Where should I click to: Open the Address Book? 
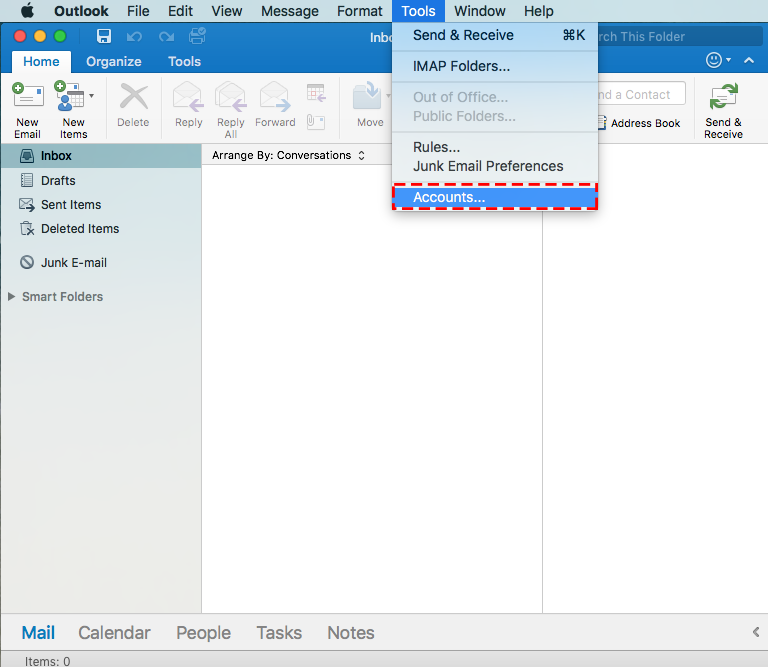point(639,123)
